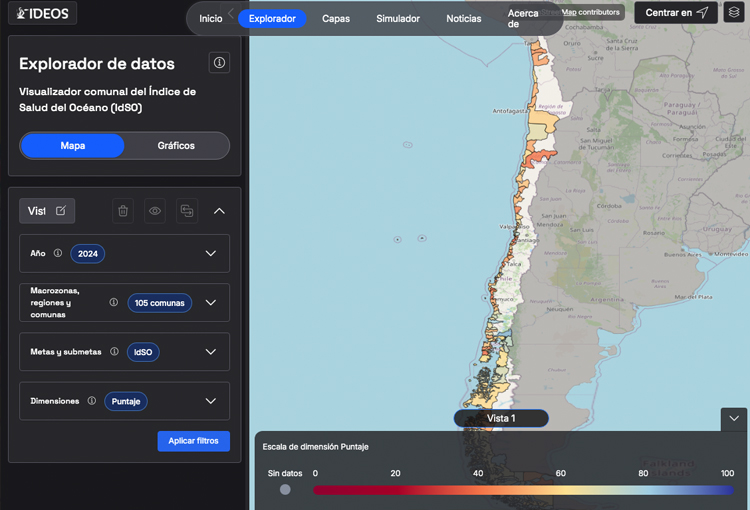The height and width of the screenshot is (510, 750).
Task: Click the location arrow in Centrar en
Action: 702,12
